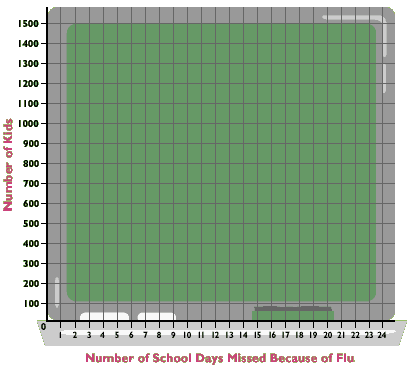The height and width of the screenshot is (367, 409).
Task: Click the 300 value on y-axis
Action: tap(31, 264)
